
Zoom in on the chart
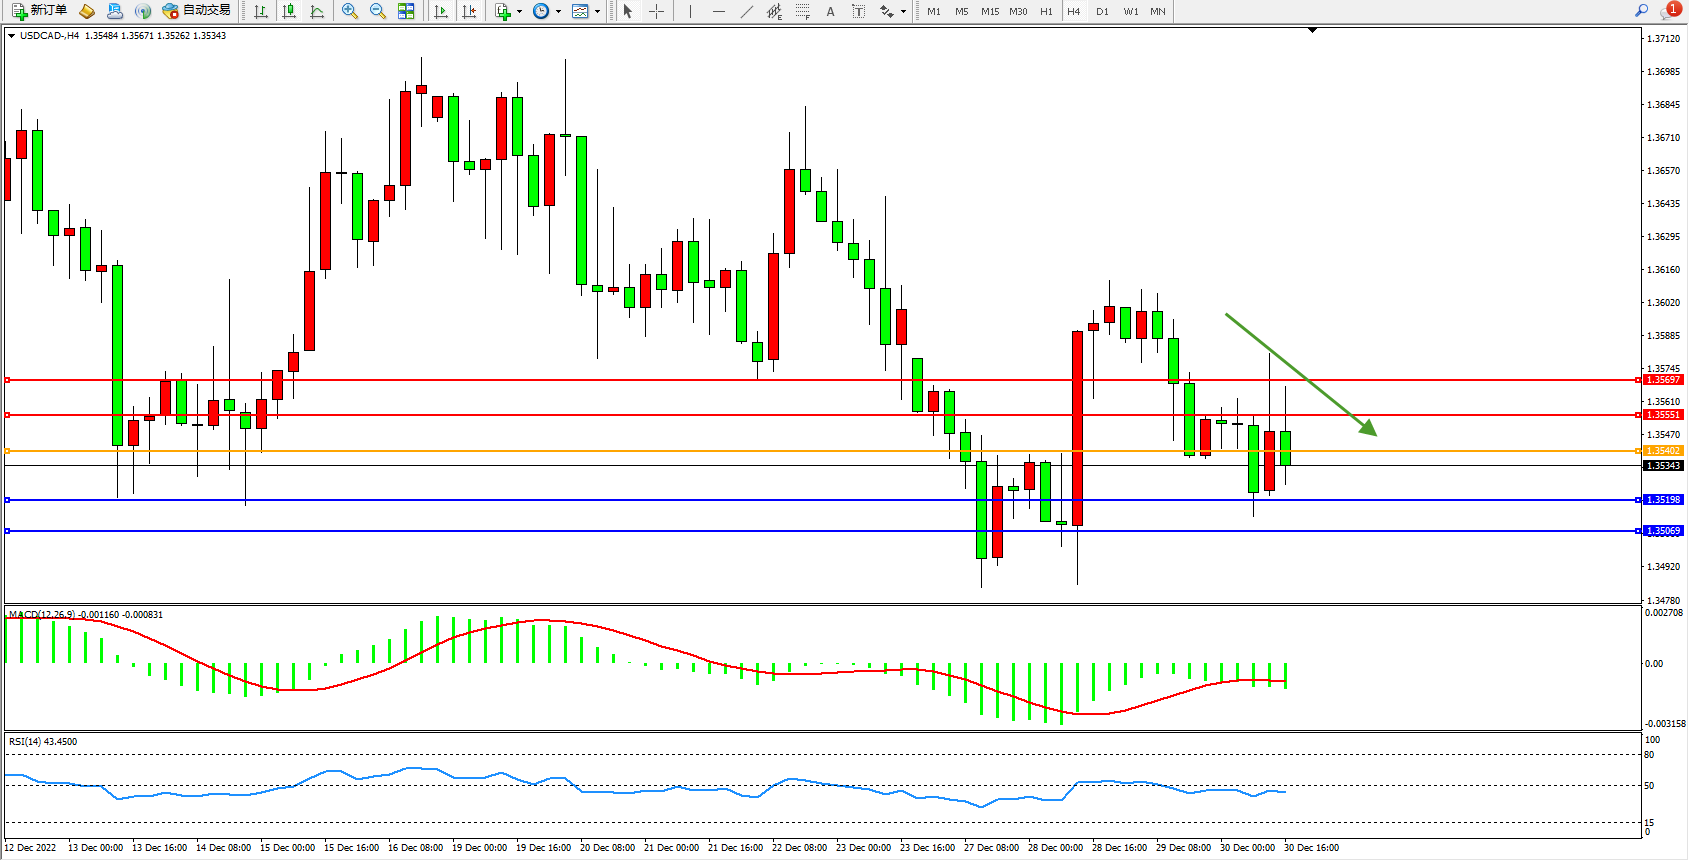click(x=350, y=11)
